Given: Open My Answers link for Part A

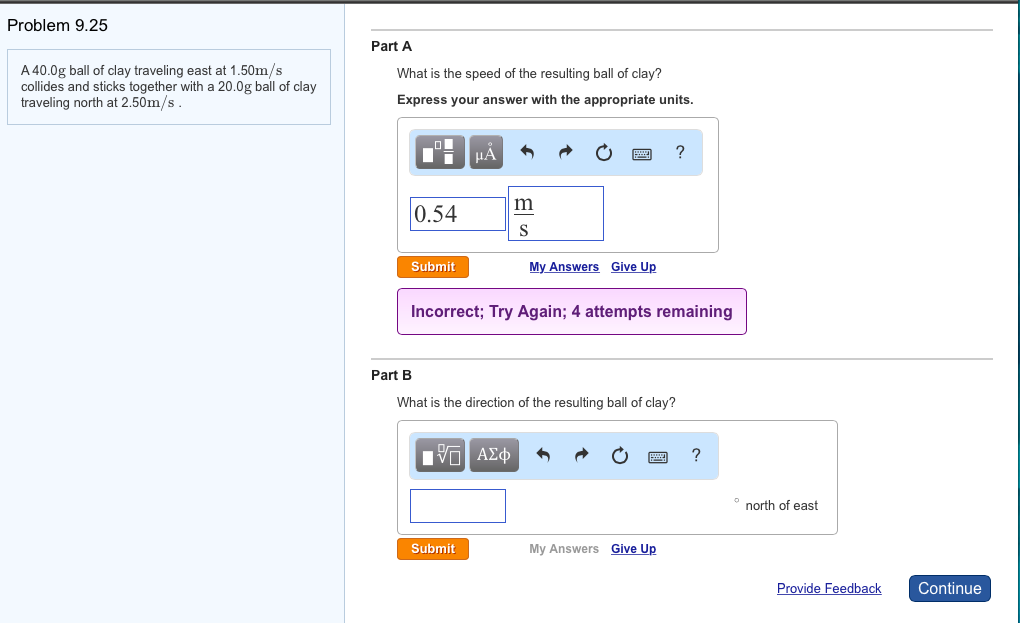Looking at the screenshot, I should (x=564, y=267).
